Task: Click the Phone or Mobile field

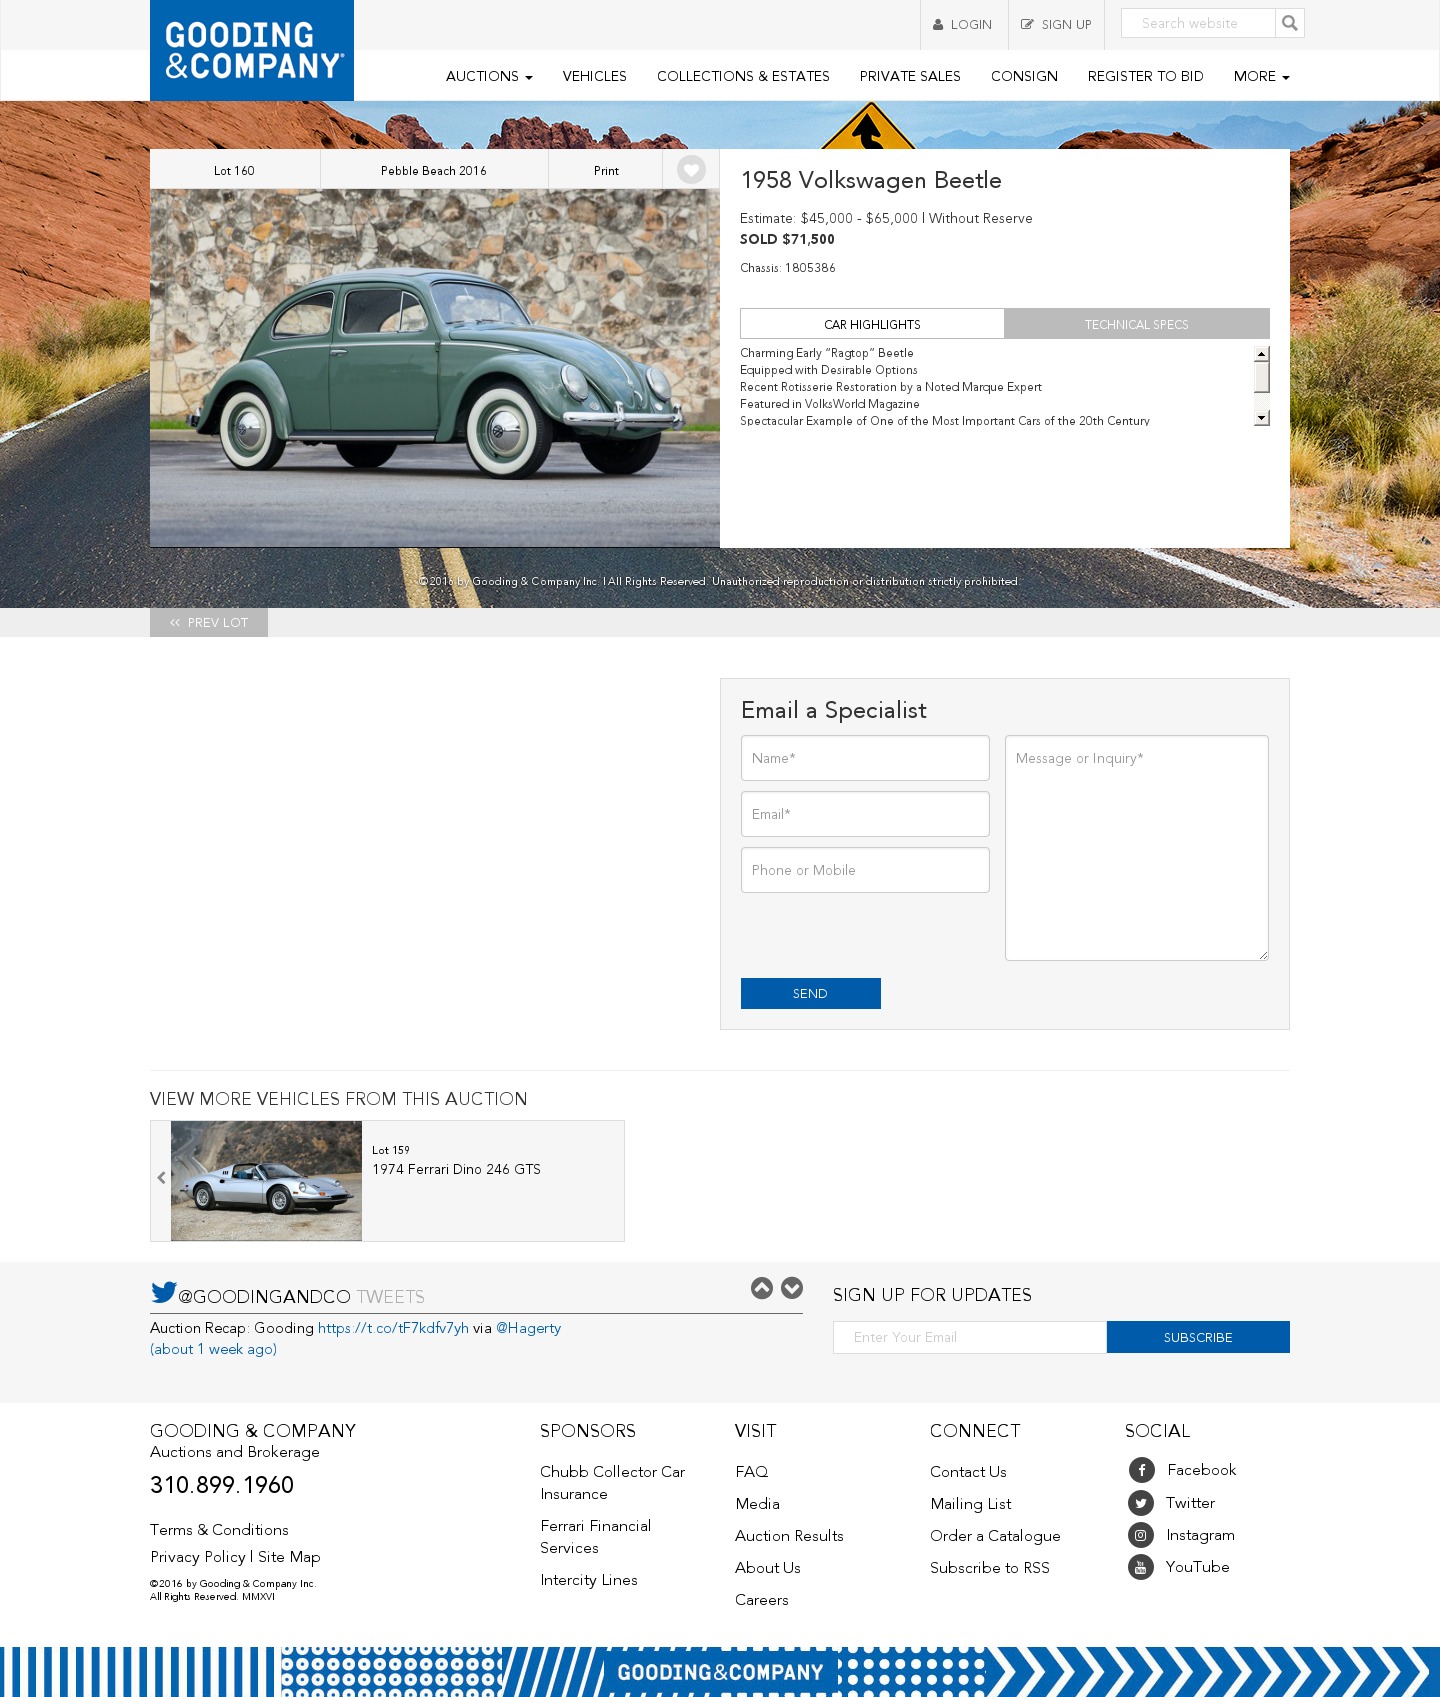Action: pyautogui.click(x=865, y=870)
